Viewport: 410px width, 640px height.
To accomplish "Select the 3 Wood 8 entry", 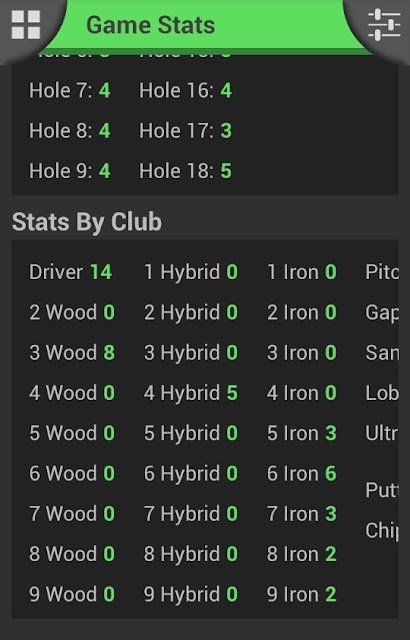I will coord(72,353).
